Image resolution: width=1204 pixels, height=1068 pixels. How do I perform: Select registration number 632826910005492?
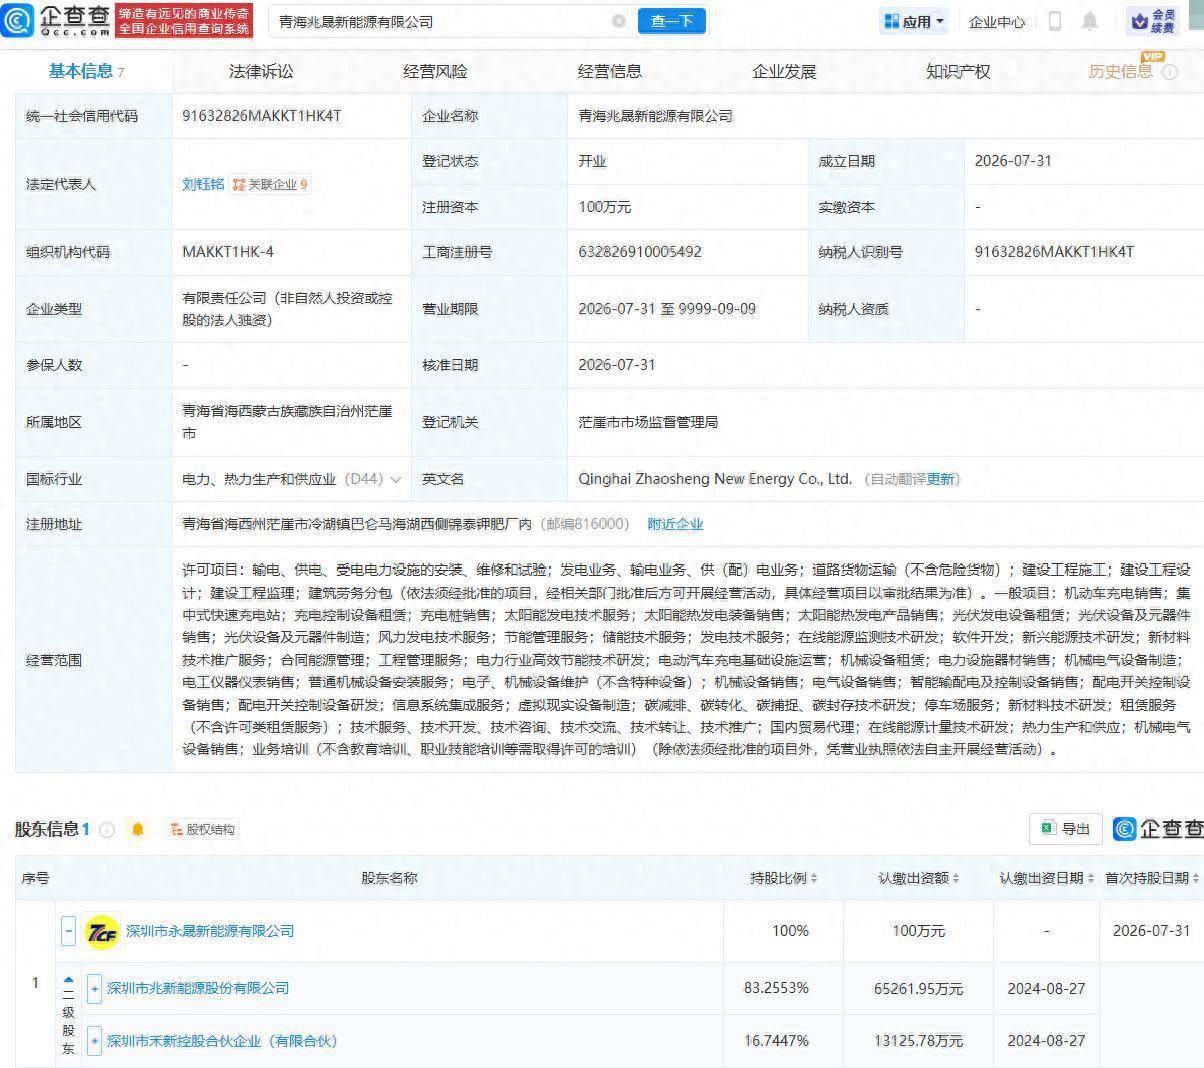(640, 252)
